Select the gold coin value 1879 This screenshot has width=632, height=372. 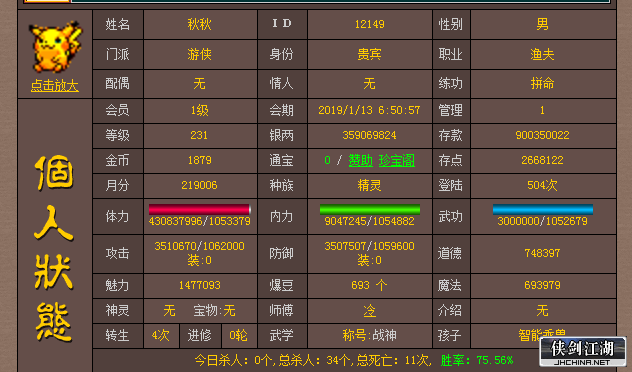[200, 160]
